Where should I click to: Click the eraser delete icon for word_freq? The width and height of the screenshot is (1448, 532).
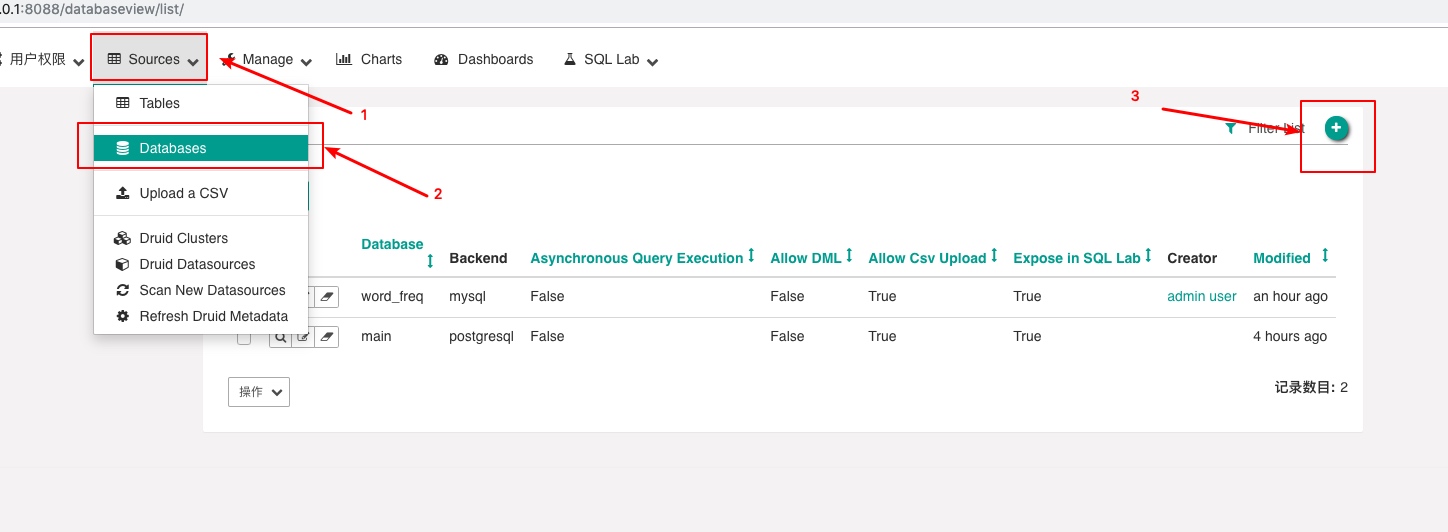[328, 297]
